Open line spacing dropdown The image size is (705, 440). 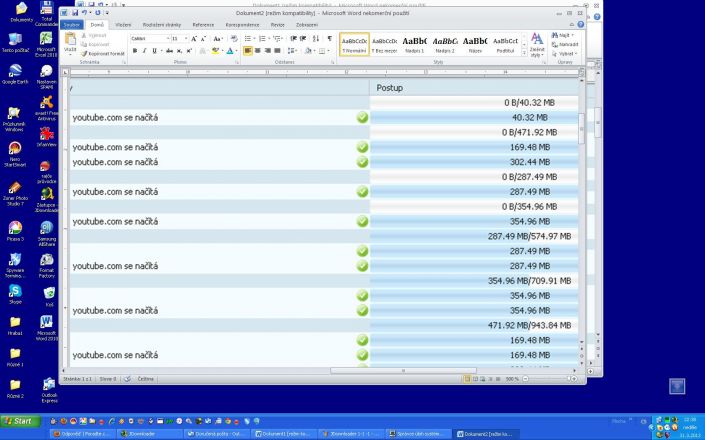(x=292, y=51)
